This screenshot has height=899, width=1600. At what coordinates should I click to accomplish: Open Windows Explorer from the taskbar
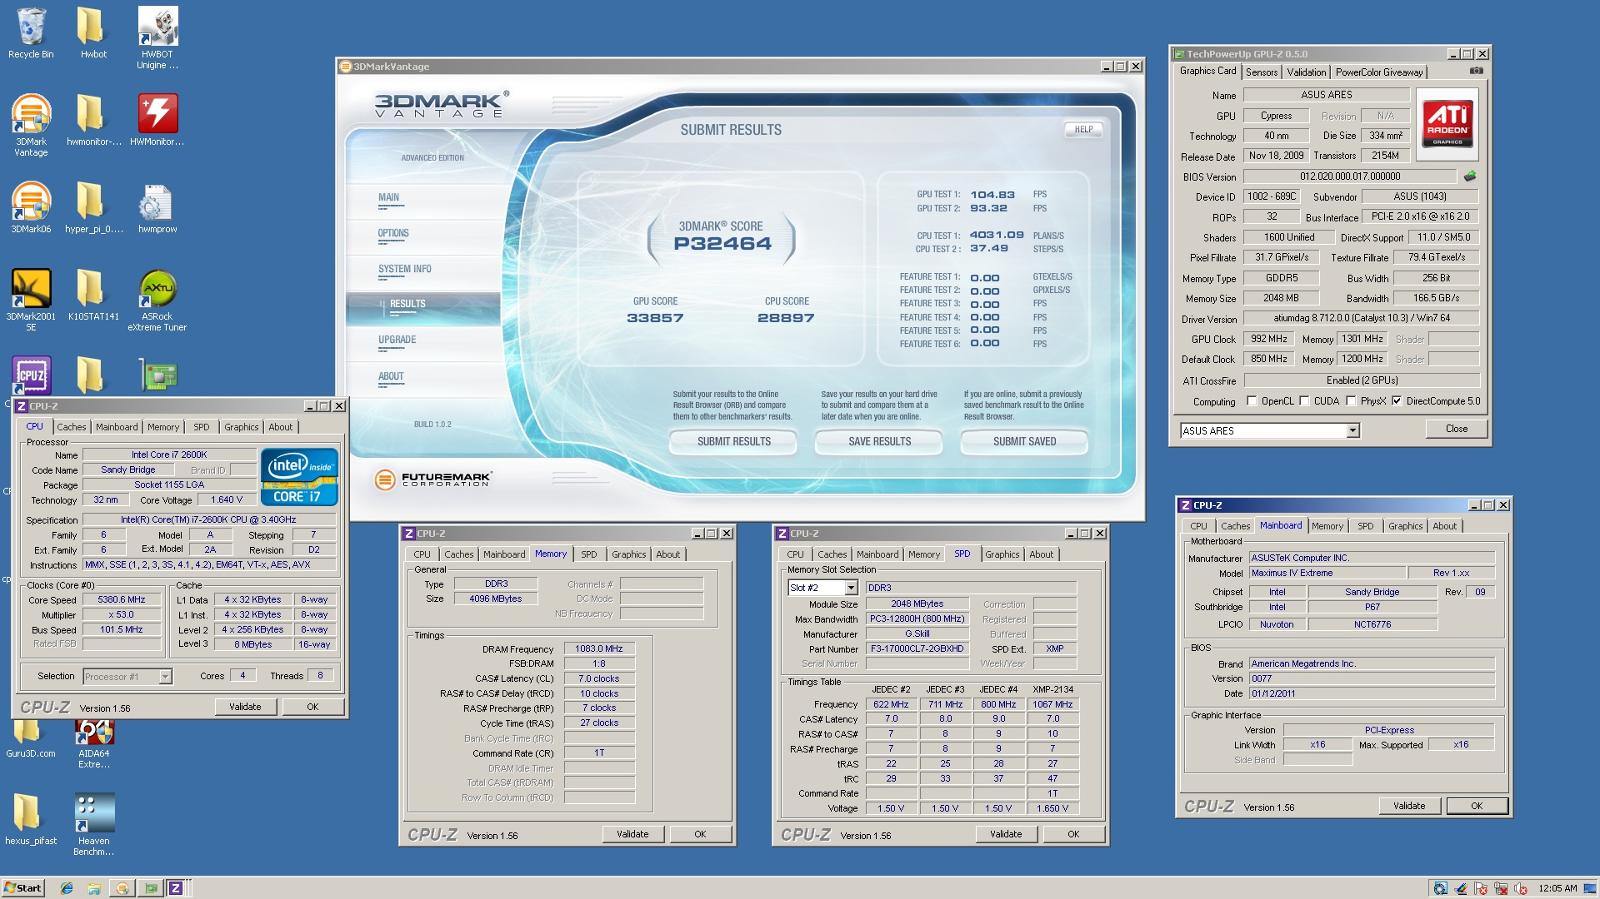click(x=93, y=888)
